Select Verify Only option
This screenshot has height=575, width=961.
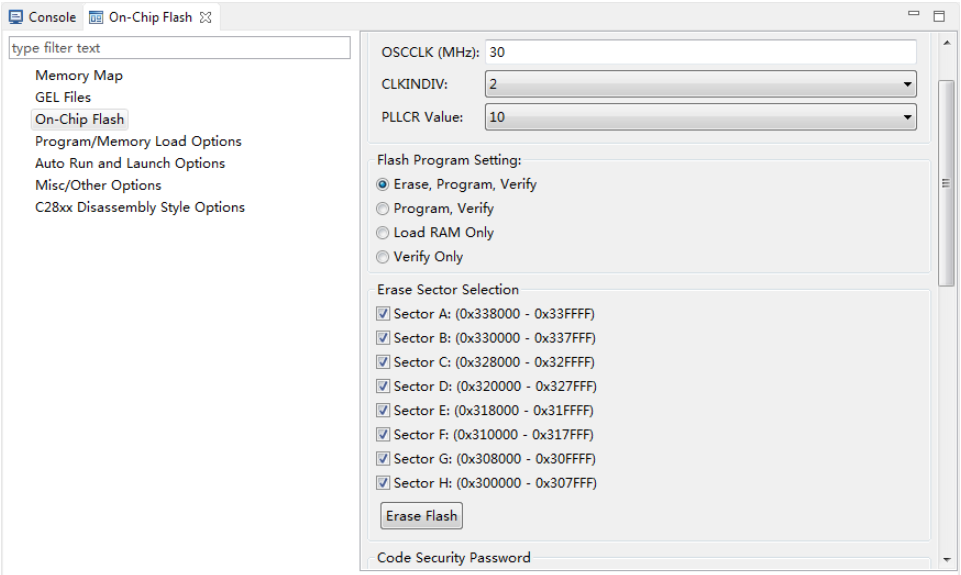382,257
